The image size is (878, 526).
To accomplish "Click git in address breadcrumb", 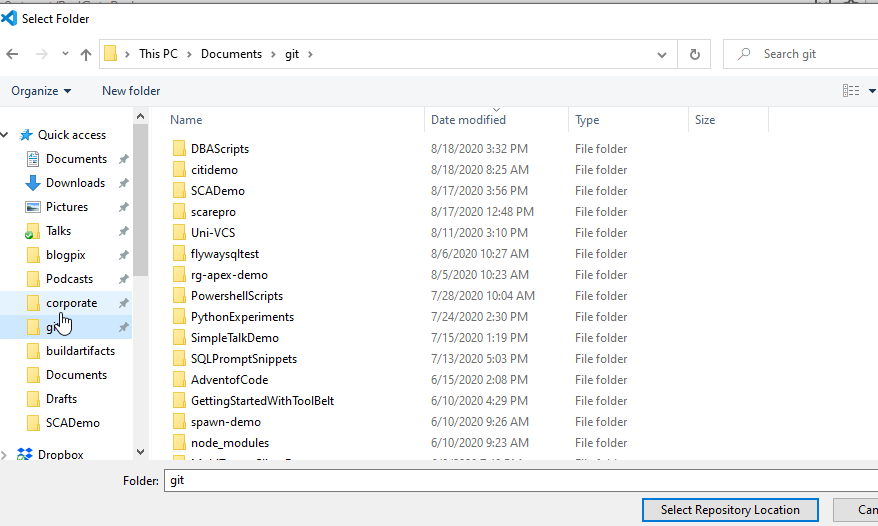I will pyautogui.click(x=292, y=54).
